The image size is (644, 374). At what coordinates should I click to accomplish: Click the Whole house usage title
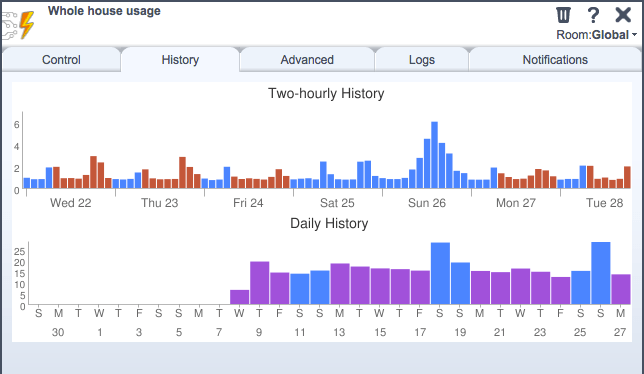(x=104, y=11)
